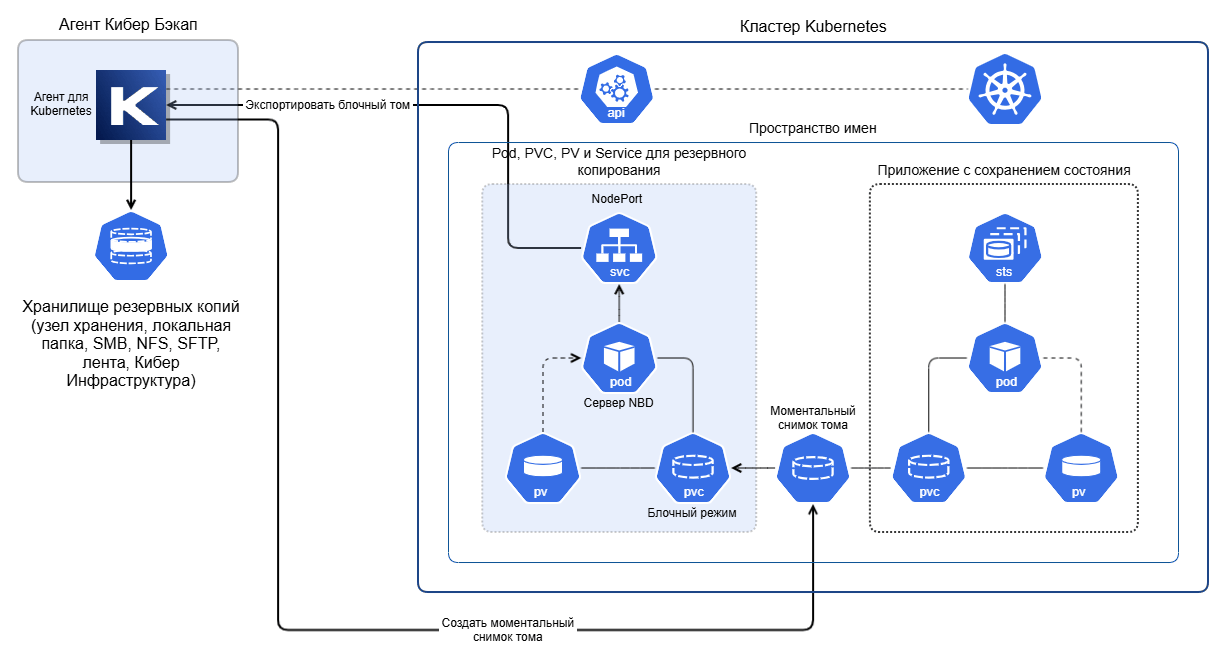Click the pvc icon in stateful application
Viewport: 1228px width, 665px height.
[929, 469]
